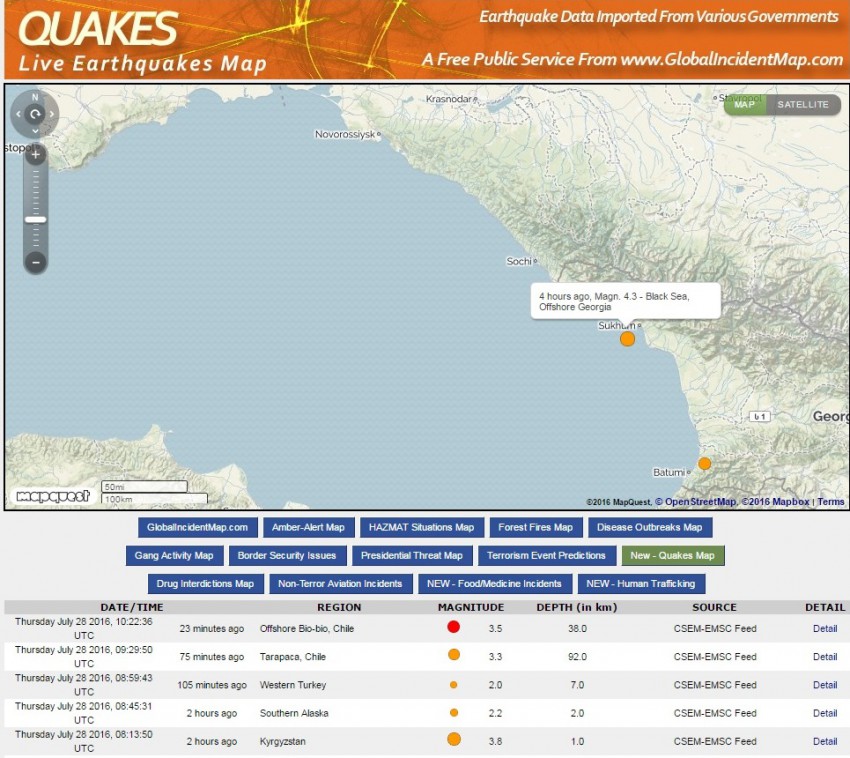Select the Map view toggle

[x=745, y=105]
